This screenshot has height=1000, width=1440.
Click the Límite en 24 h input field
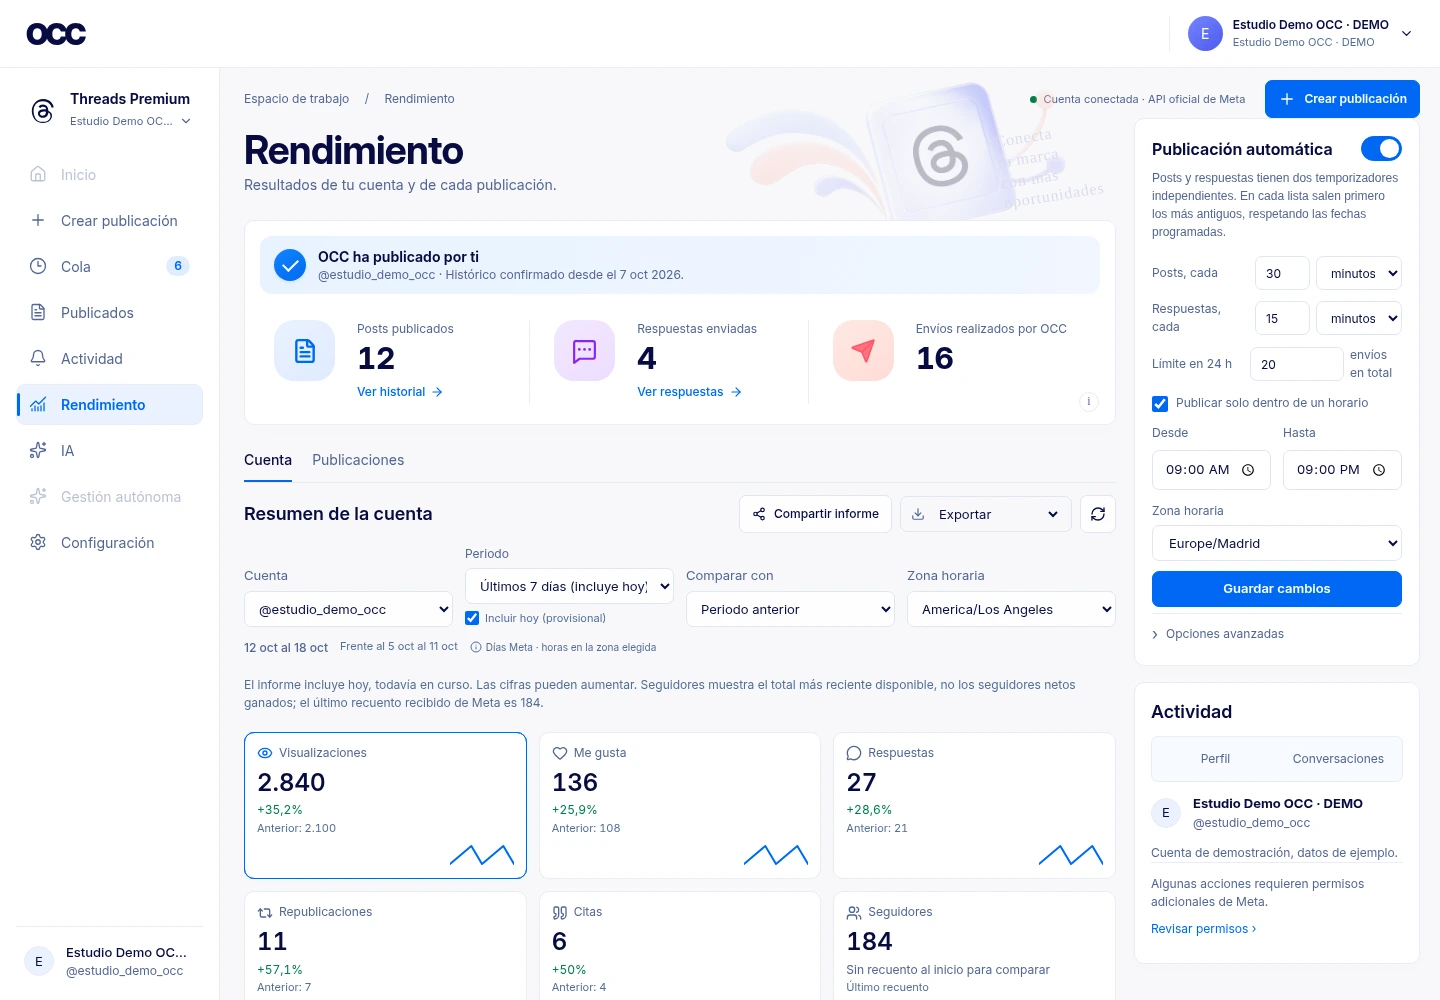[1297, 364]
